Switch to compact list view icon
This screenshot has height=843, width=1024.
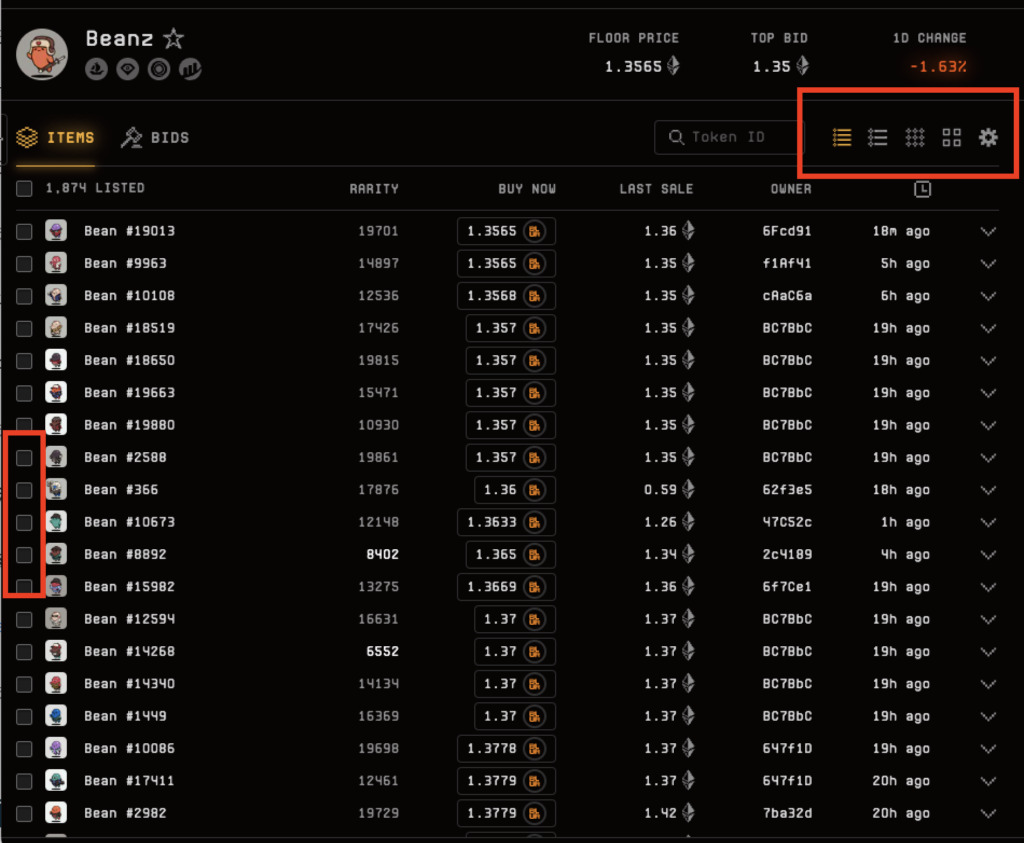(842, 137)
